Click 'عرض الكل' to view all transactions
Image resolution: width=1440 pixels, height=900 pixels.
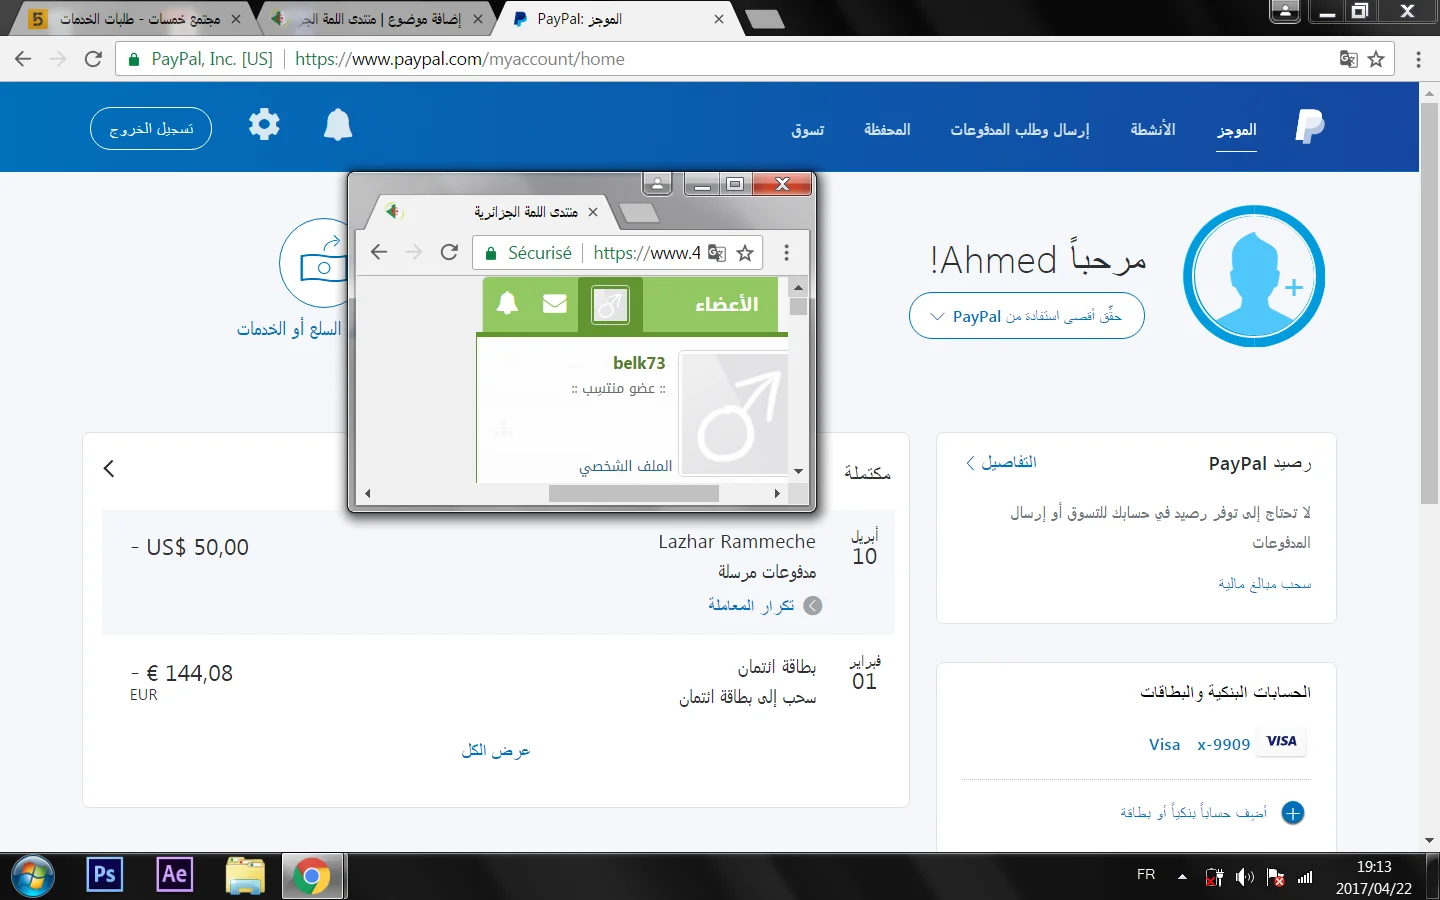496,750
